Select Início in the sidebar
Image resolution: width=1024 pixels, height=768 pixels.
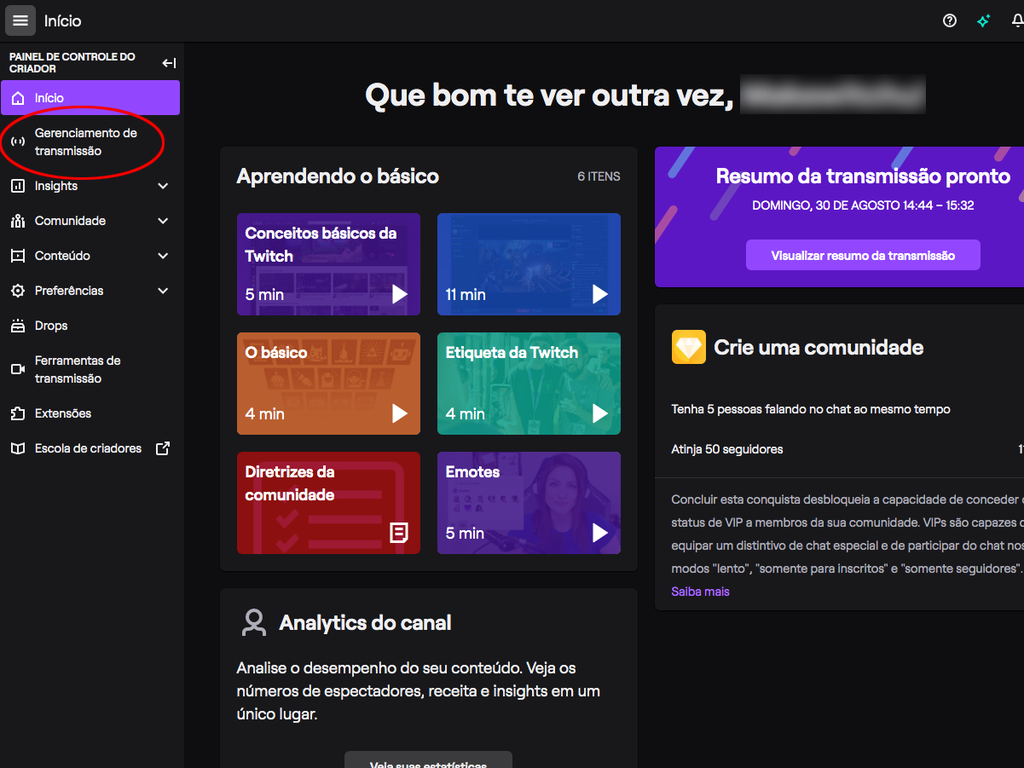click(91, 98)
